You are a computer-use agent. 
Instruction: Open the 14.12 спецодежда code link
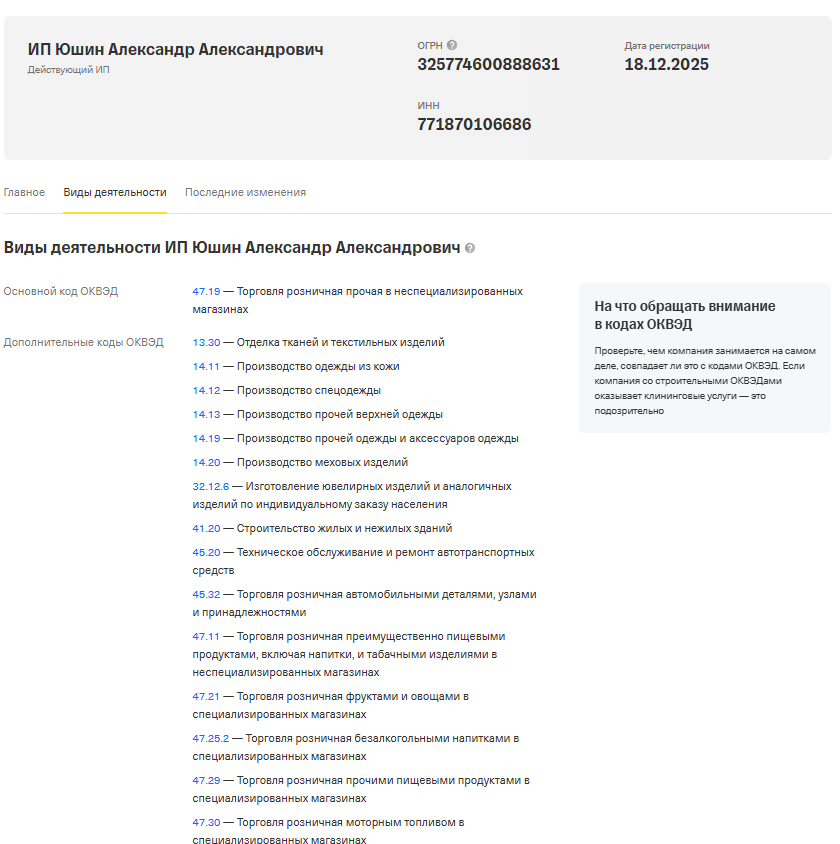point(206,390)
